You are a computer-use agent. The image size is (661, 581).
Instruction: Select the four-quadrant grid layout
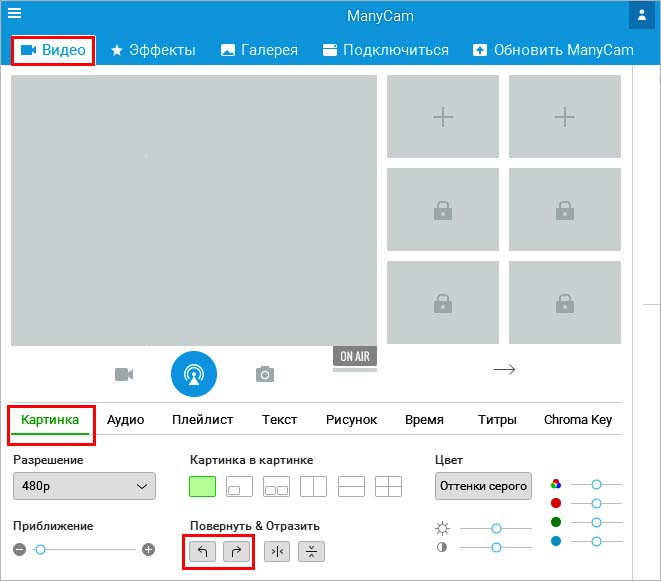(388, 487)
